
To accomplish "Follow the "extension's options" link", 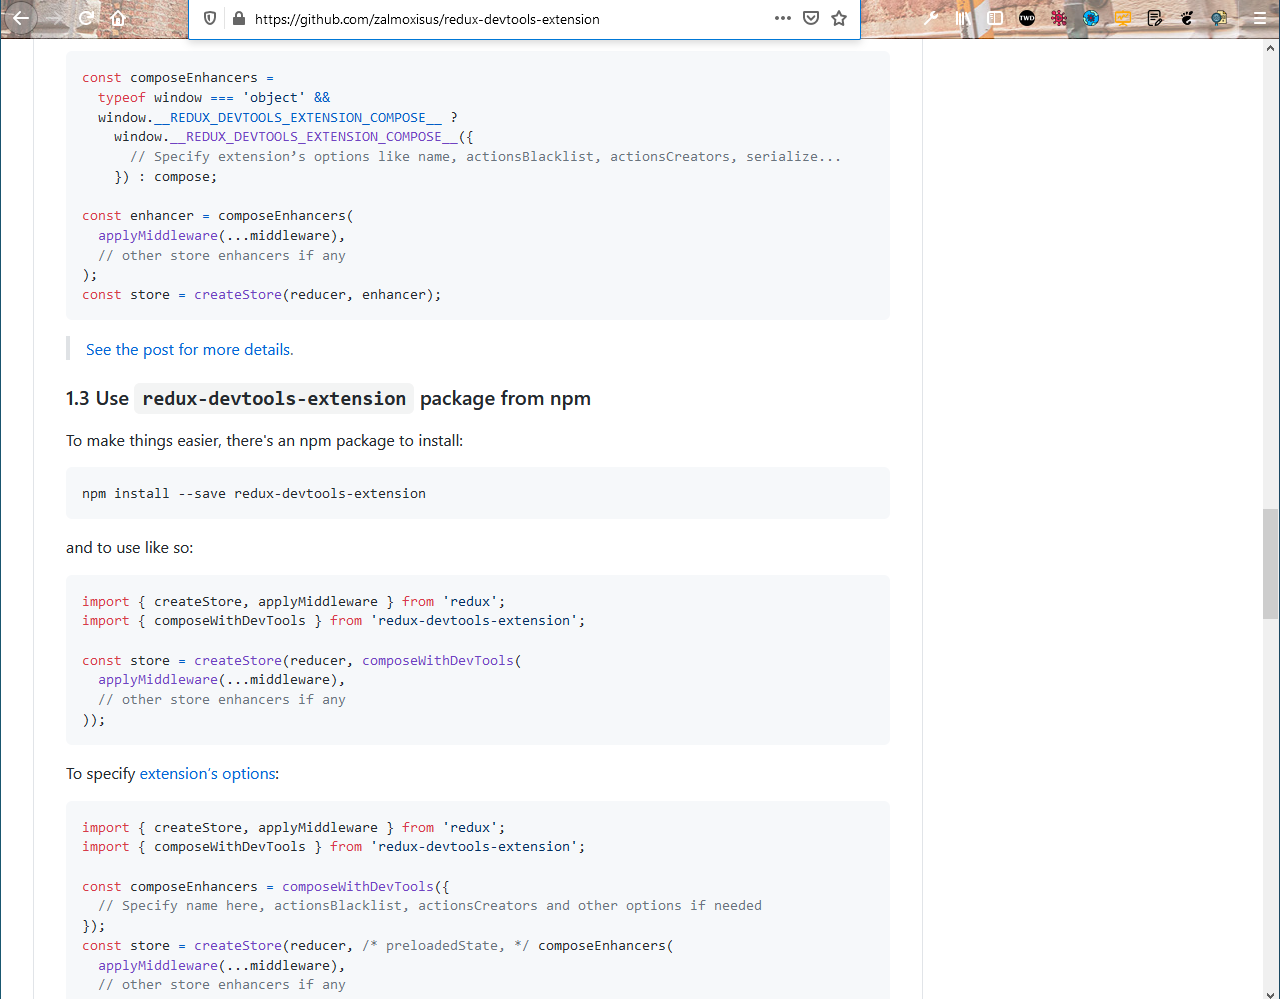I will coord(208,773).
